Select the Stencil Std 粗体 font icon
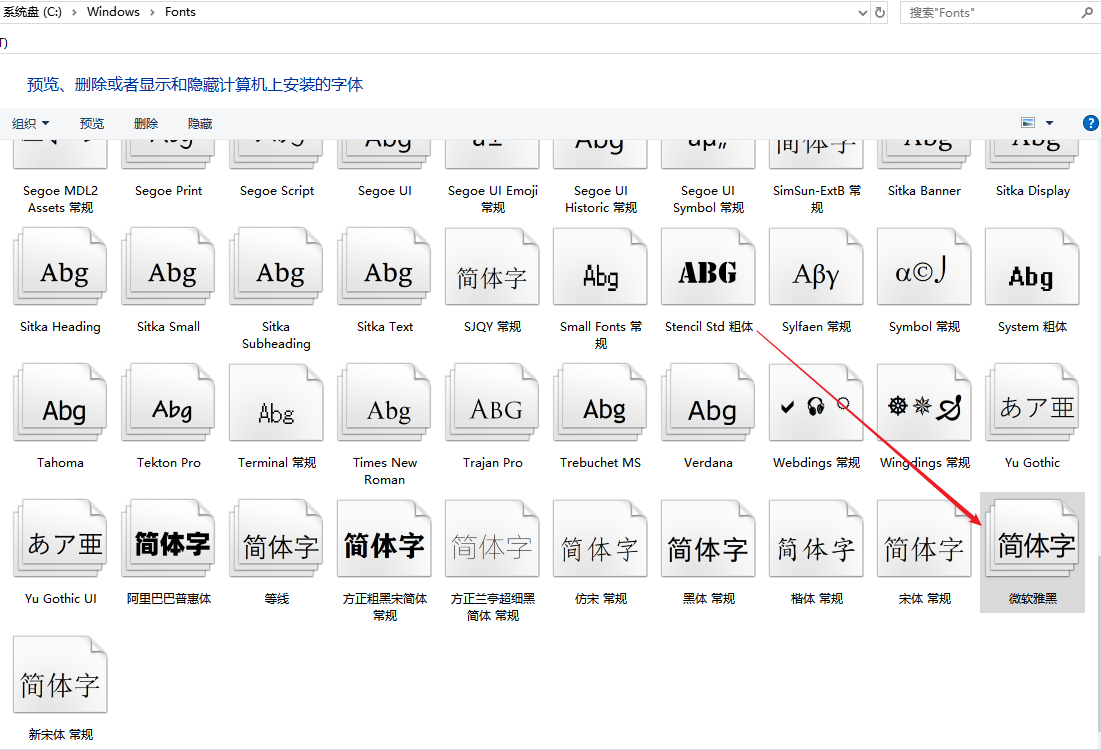 point(708,267)
